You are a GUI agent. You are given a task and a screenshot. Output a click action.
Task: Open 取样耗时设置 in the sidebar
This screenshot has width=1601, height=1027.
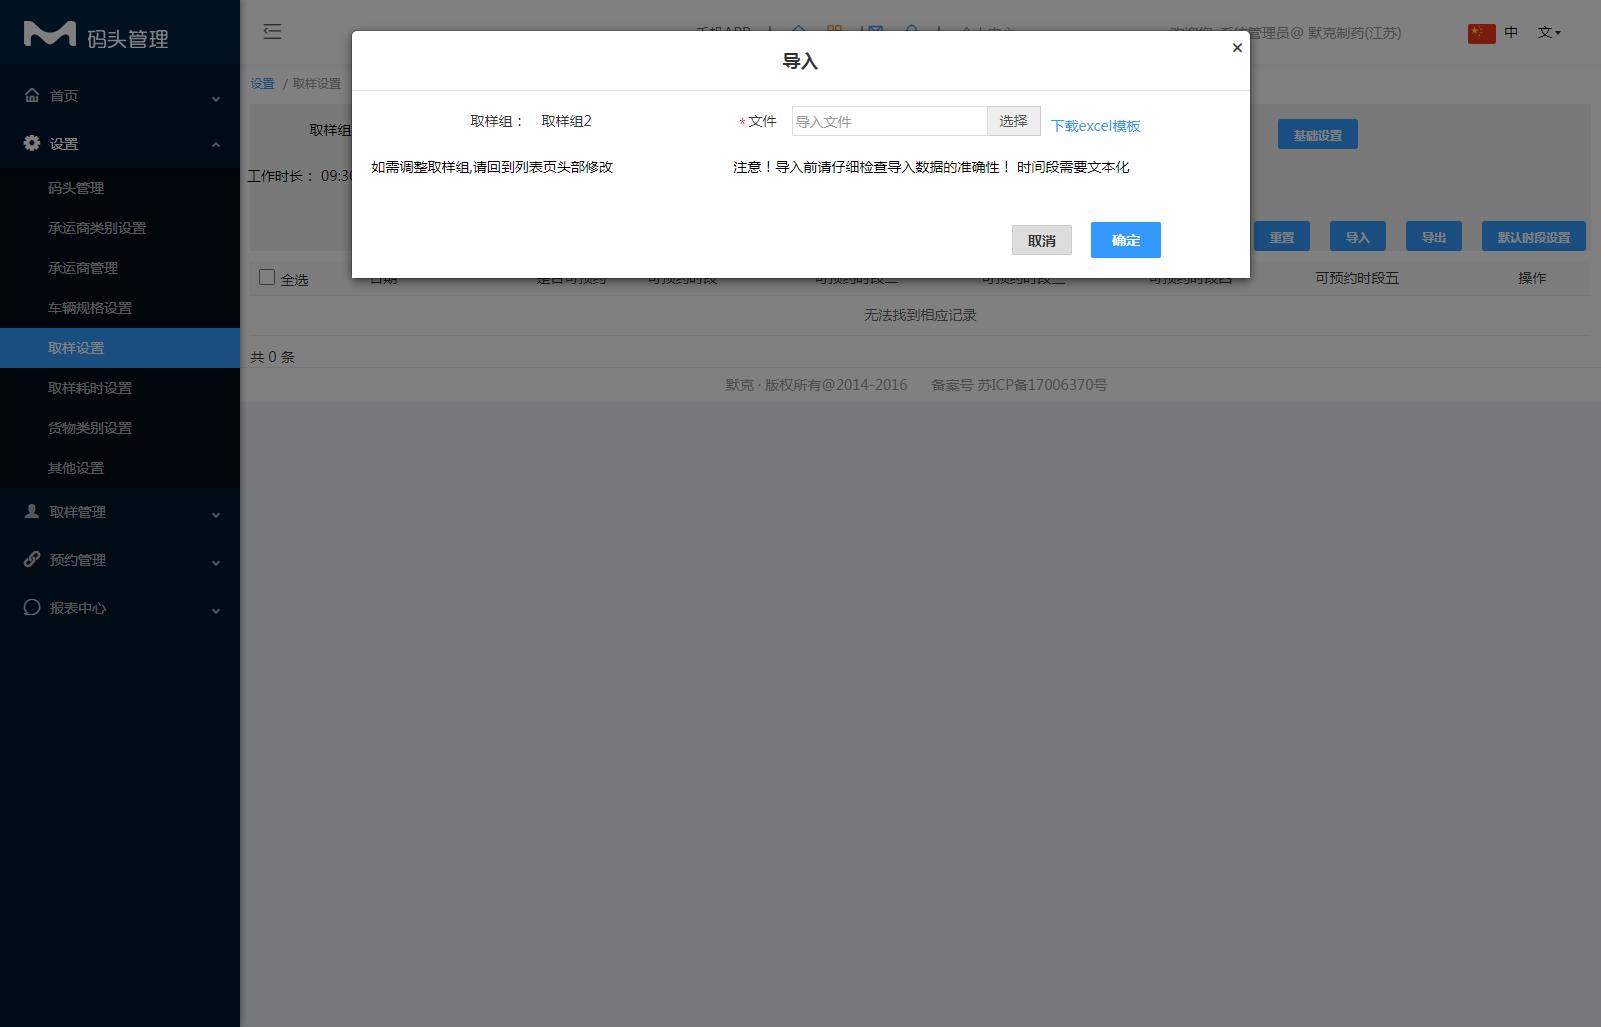click(90, 388)
